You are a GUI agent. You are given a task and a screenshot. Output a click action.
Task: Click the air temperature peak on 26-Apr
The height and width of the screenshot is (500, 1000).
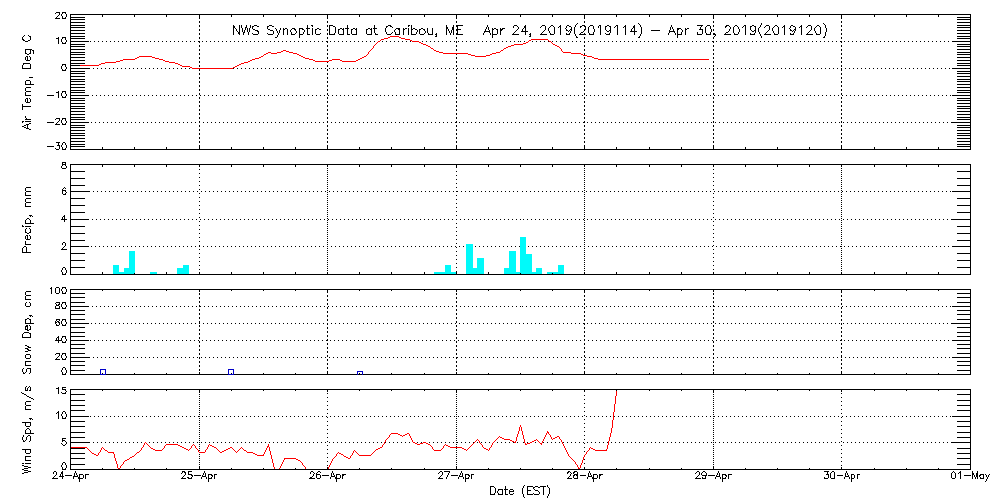coord(395,37)
